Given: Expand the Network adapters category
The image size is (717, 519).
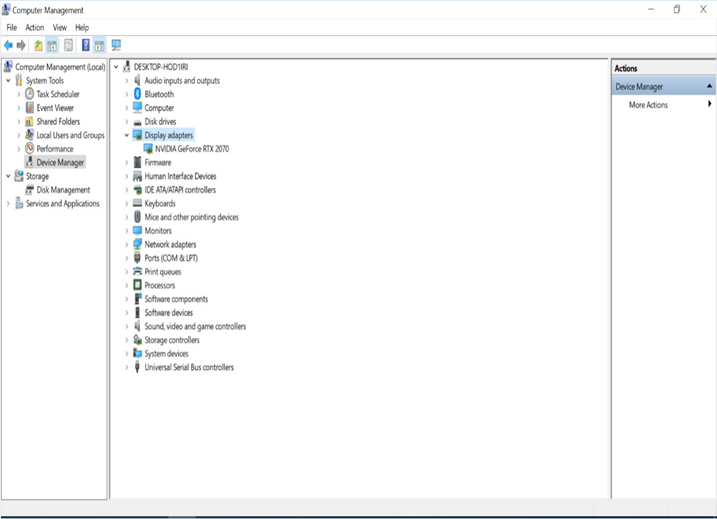Looking at the screenshot, I should tap(126, 244).
